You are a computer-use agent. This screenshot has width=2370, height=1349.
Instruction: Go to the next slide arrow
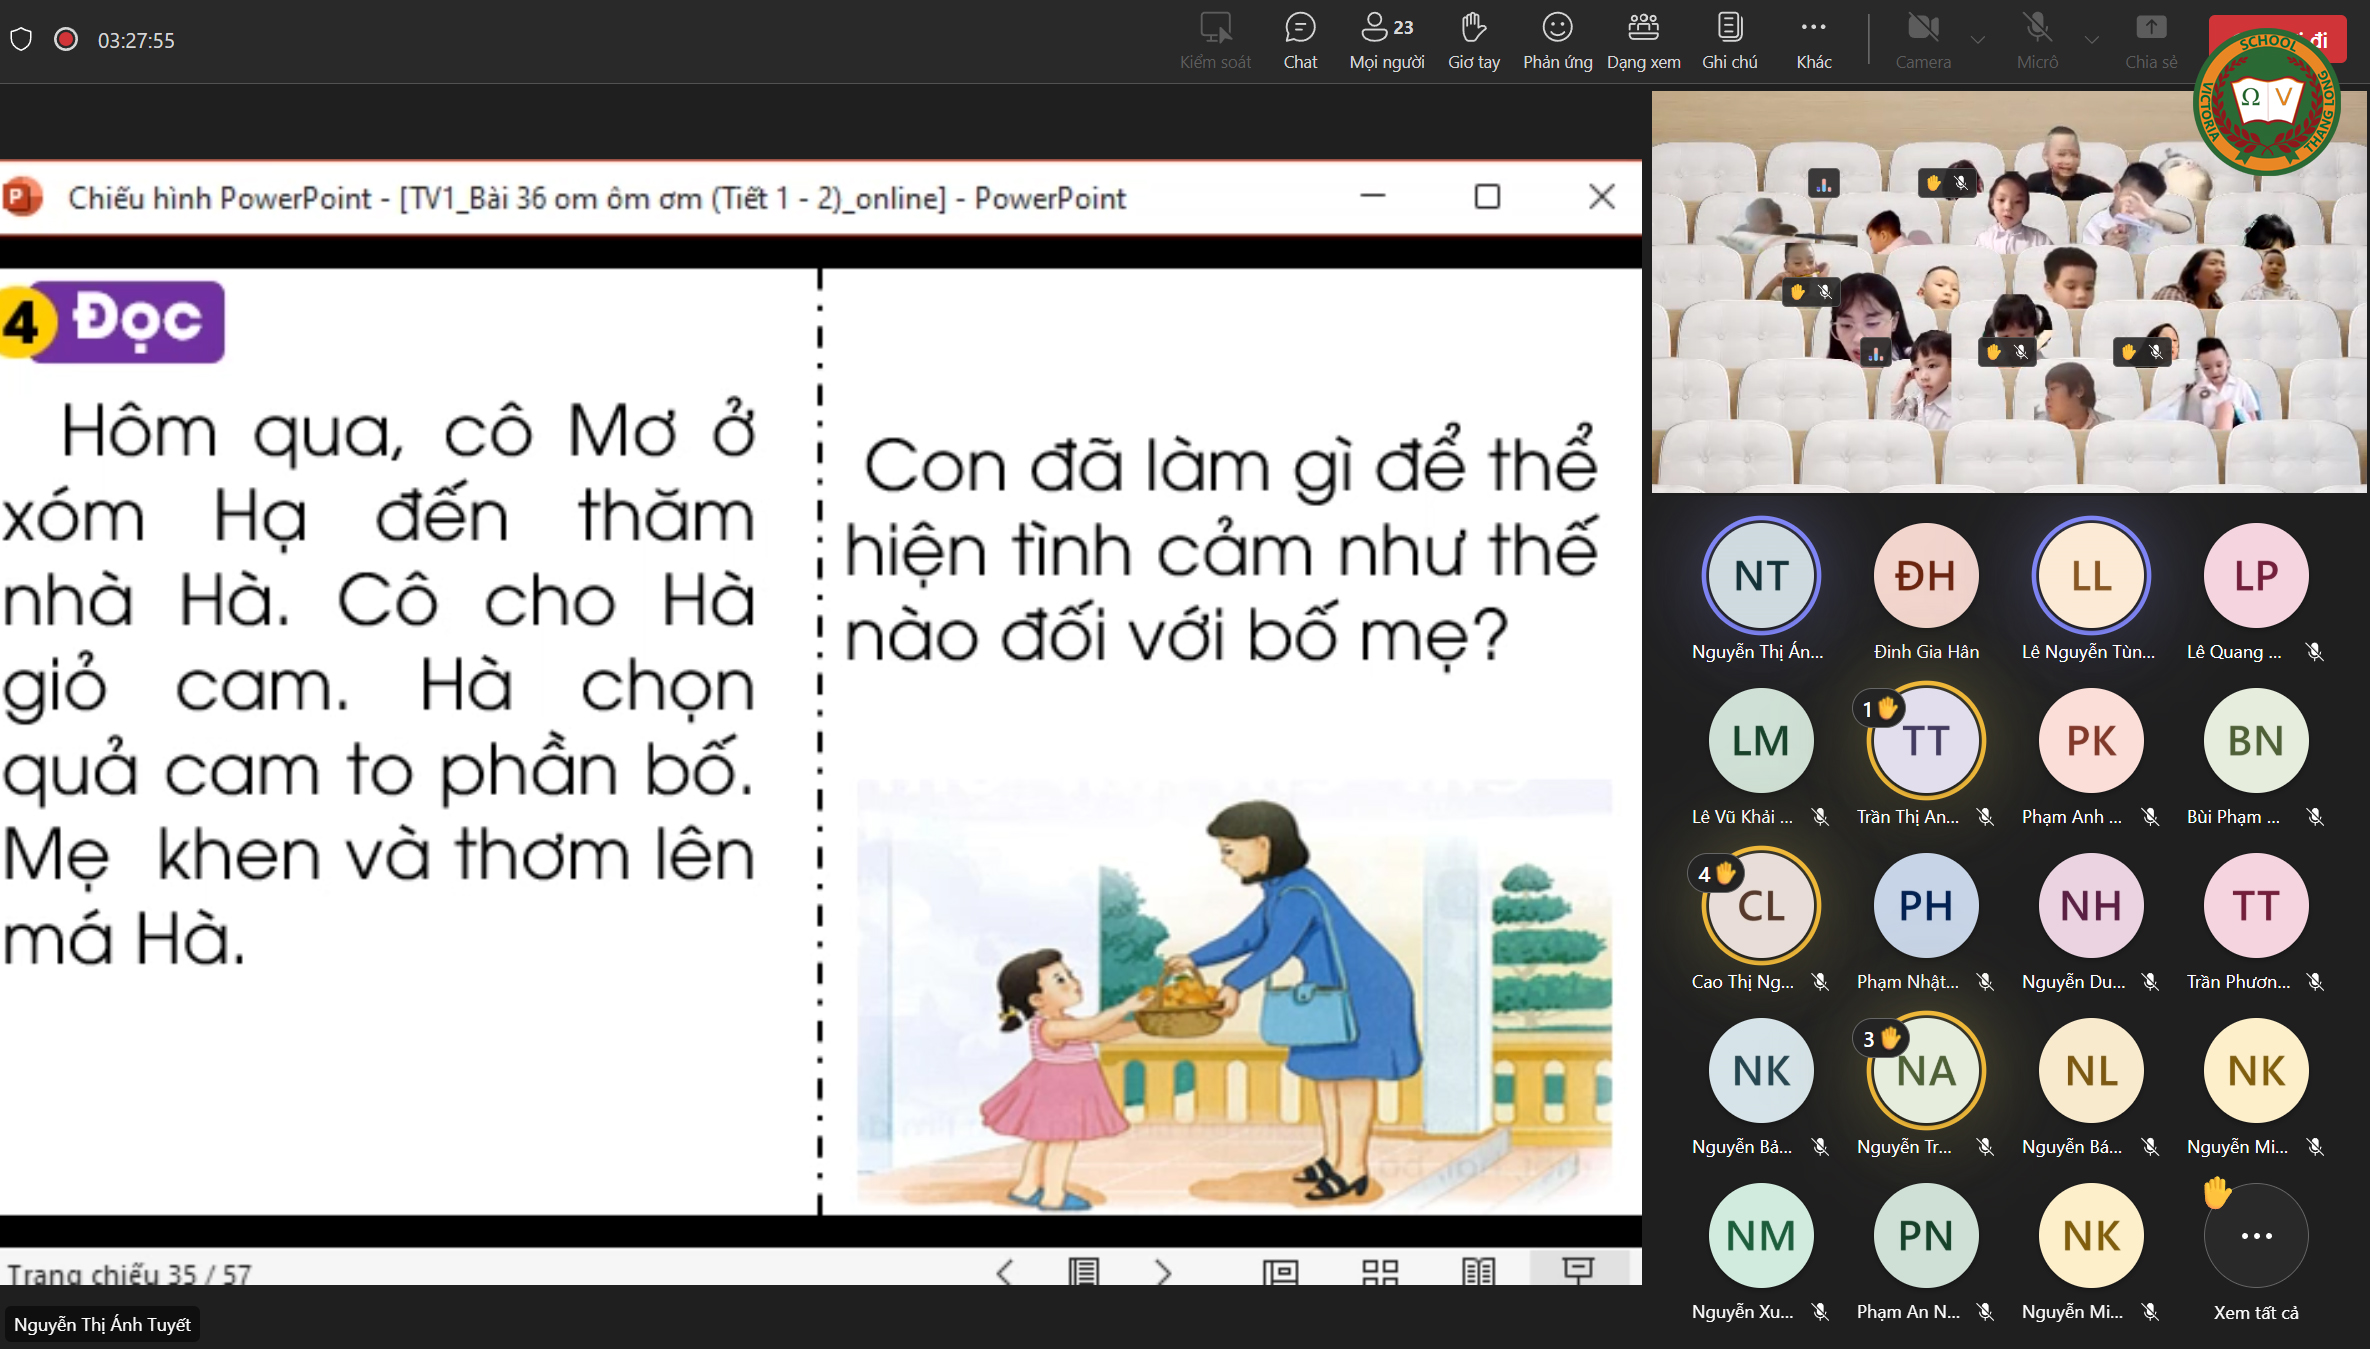[x=1162, y=1272]
